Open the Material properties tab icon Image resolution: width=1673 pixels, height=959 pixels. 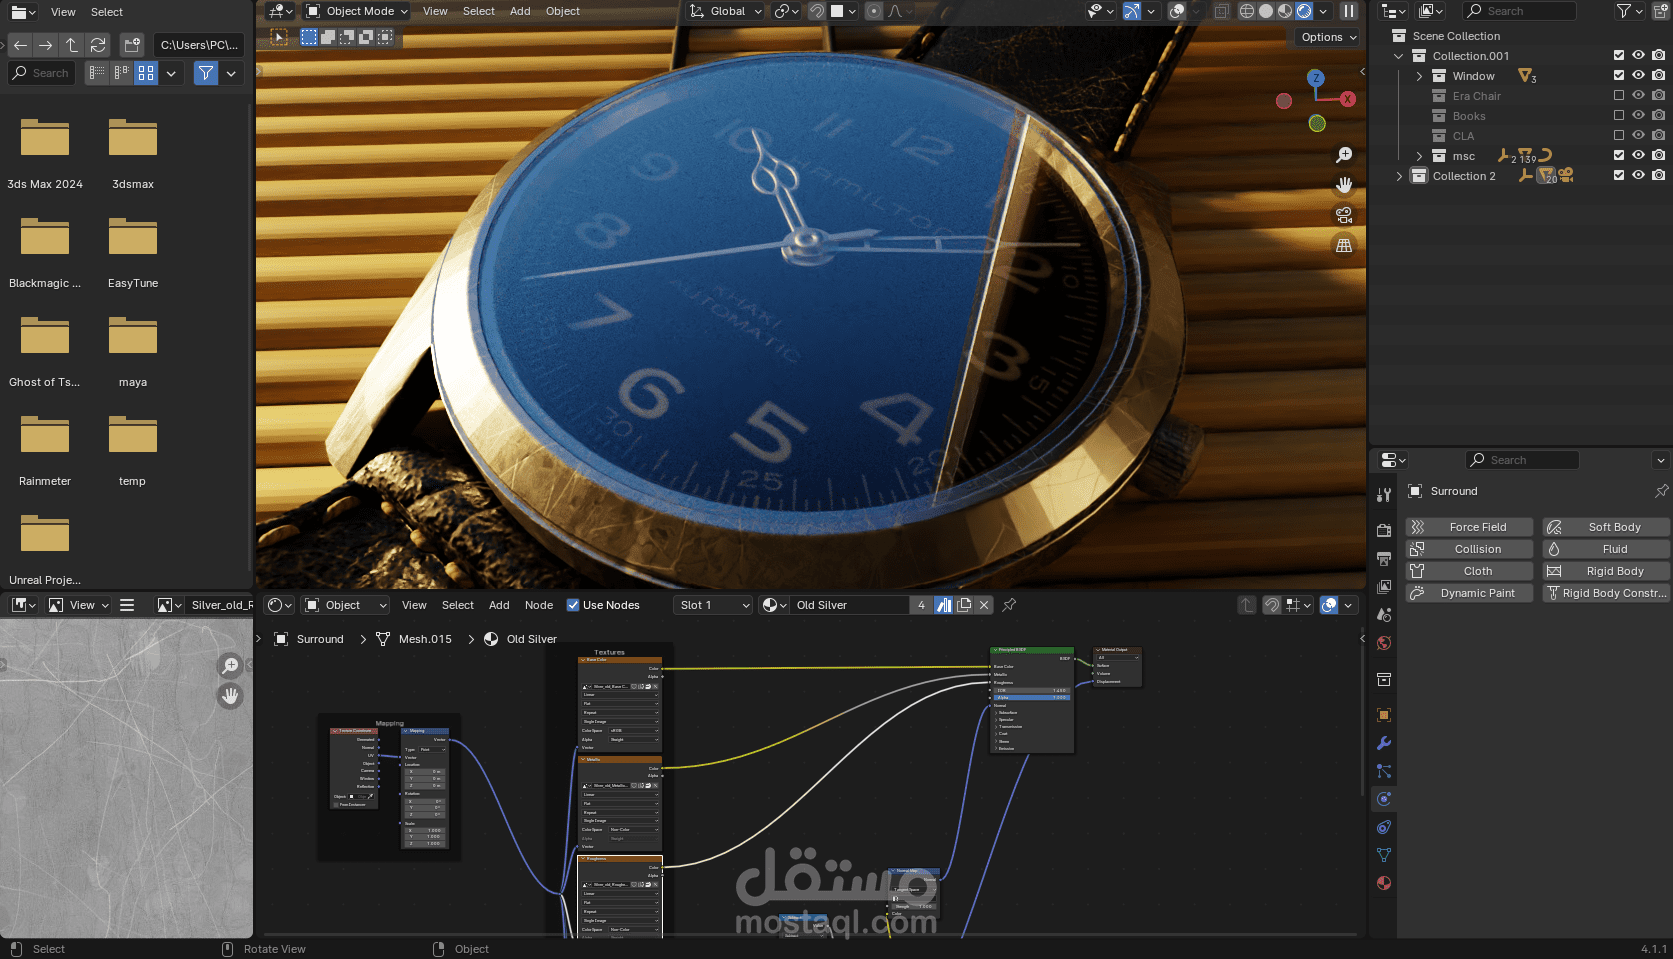click(x=1384, y=883)
